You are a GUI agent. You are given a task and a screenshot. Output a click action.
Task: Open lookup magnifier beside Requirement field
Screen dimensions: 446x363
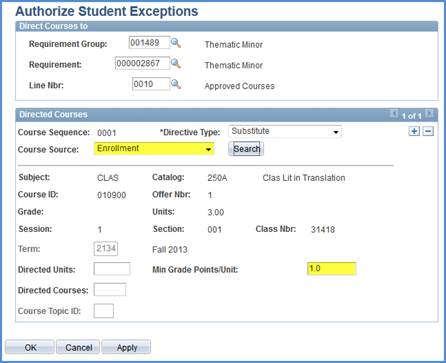coord(176,63)
